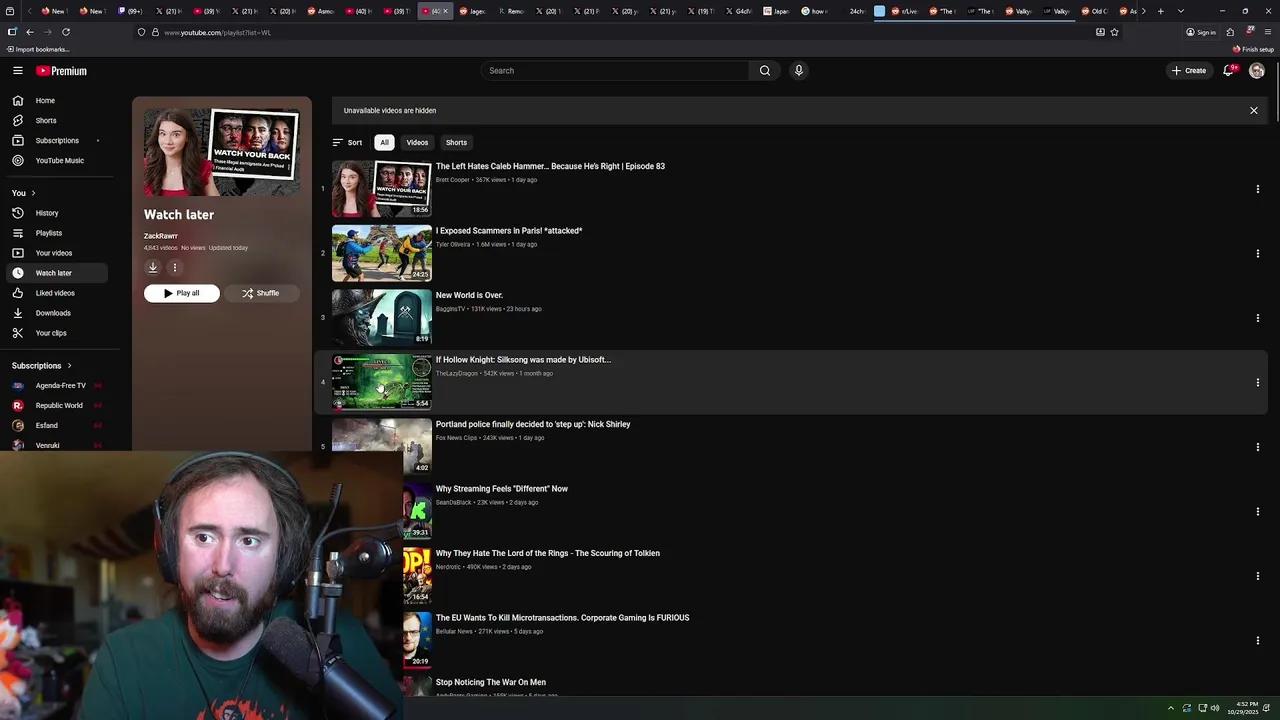Open options for the Brett Cooper video

tap(1257, 189)
